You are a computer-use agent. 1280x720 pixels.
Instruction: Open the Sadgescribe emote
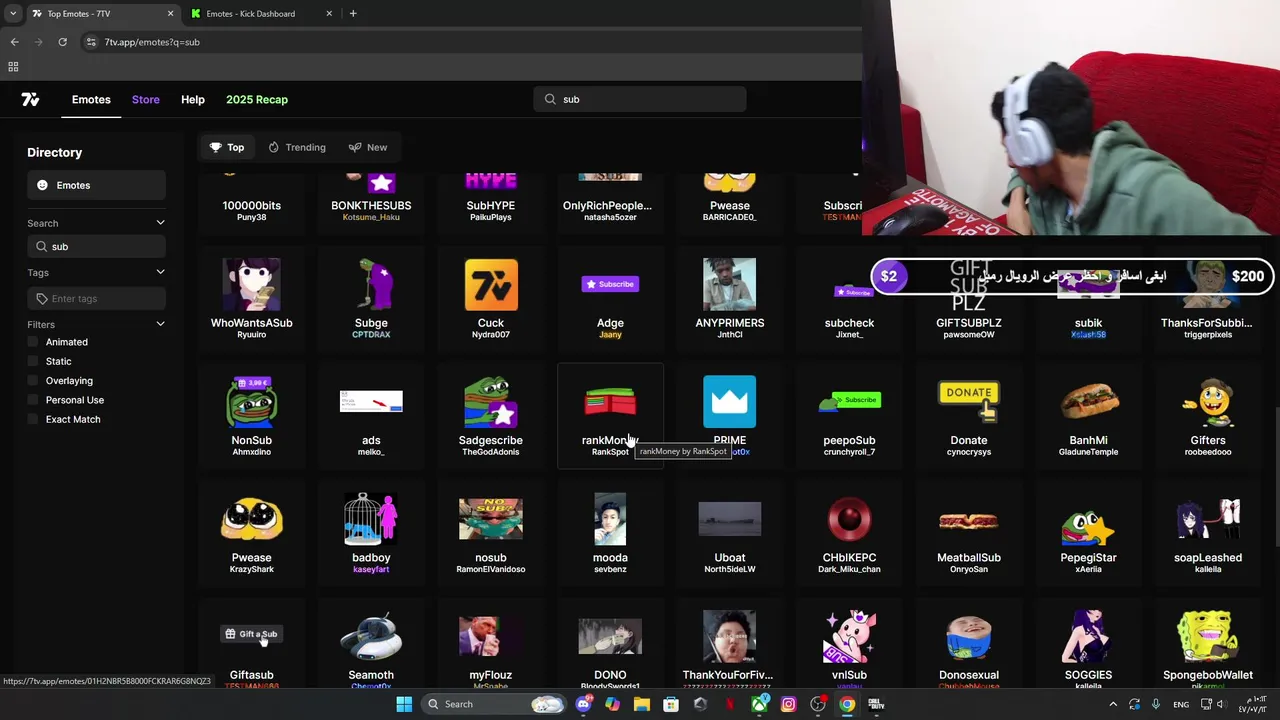pyautogui.click(x=491, y=416)
